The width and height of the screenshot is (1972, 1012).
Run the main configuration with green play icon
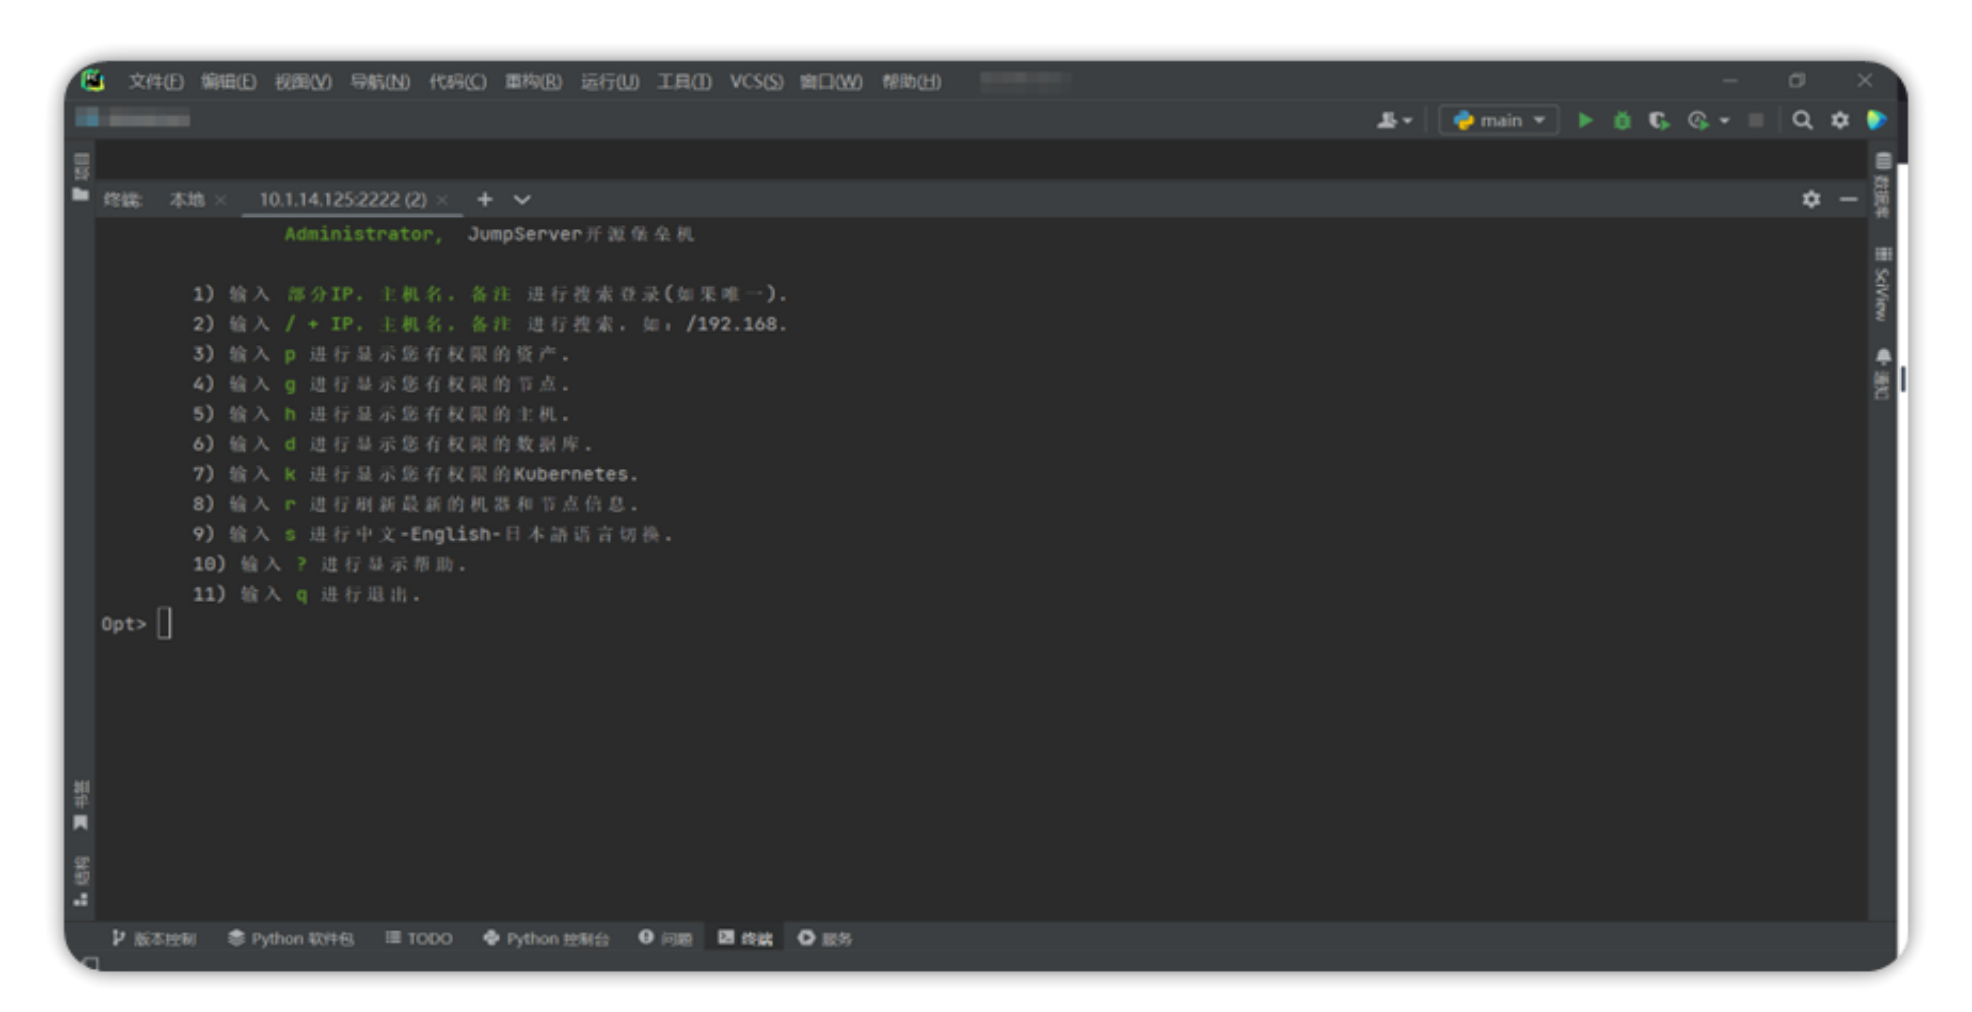pos(1585,120)
